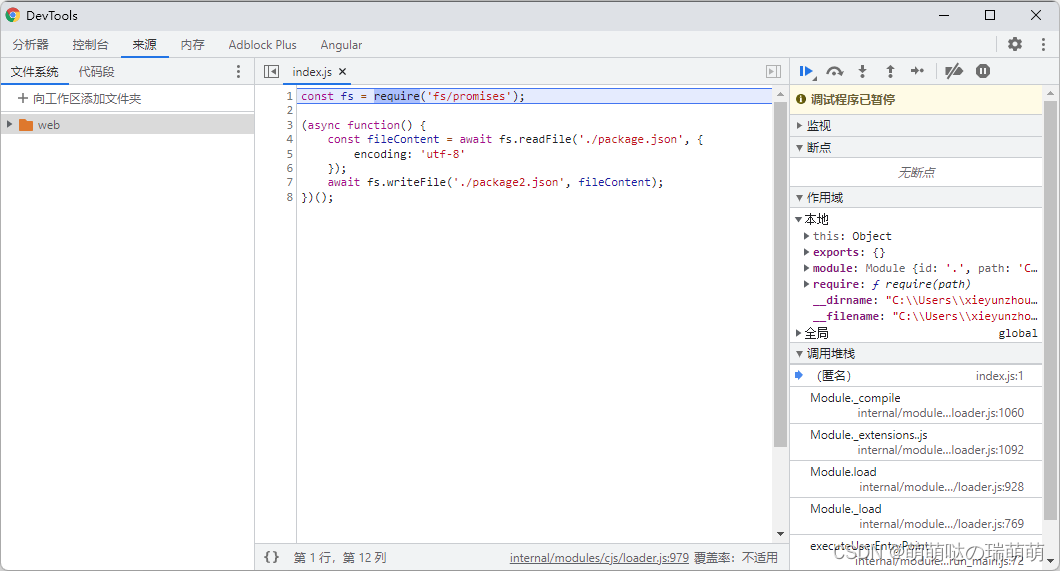Select Module.load call frame
Image resolution: width=1060 pixels, height=571 pixels.
tap(916, 479)
